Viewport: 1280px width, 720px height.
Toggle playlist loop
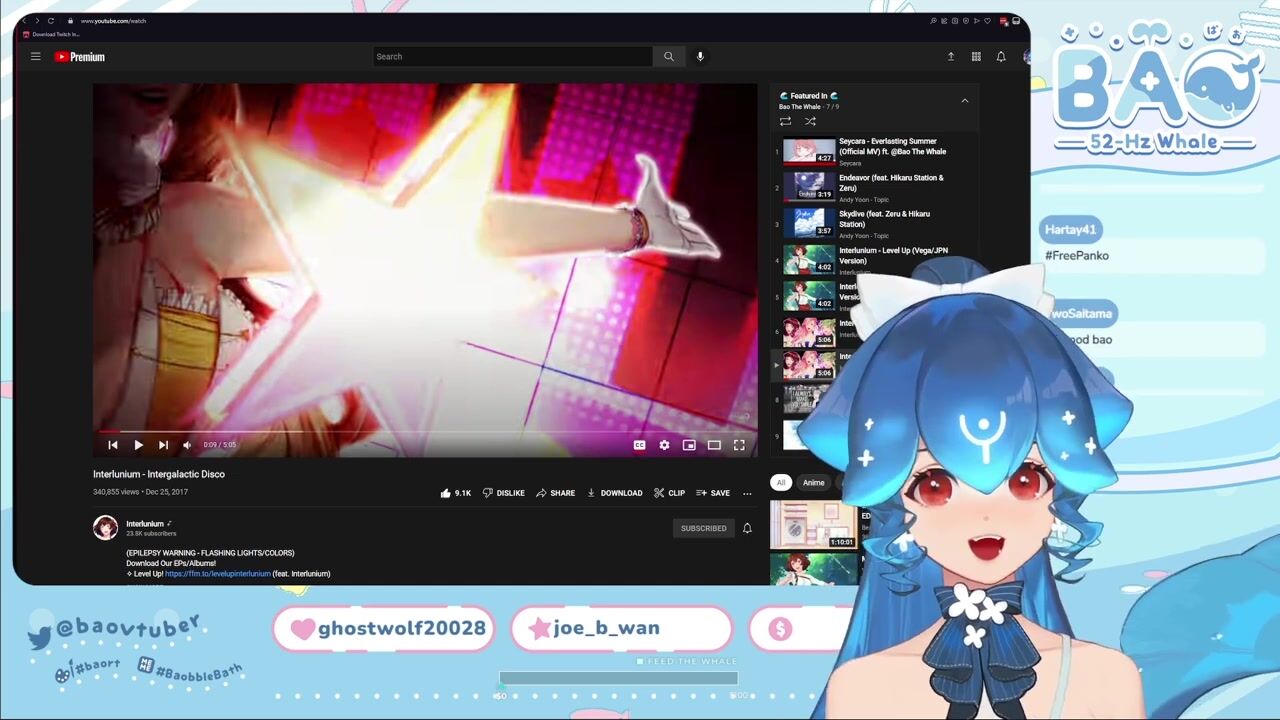[x=785, y=121]
